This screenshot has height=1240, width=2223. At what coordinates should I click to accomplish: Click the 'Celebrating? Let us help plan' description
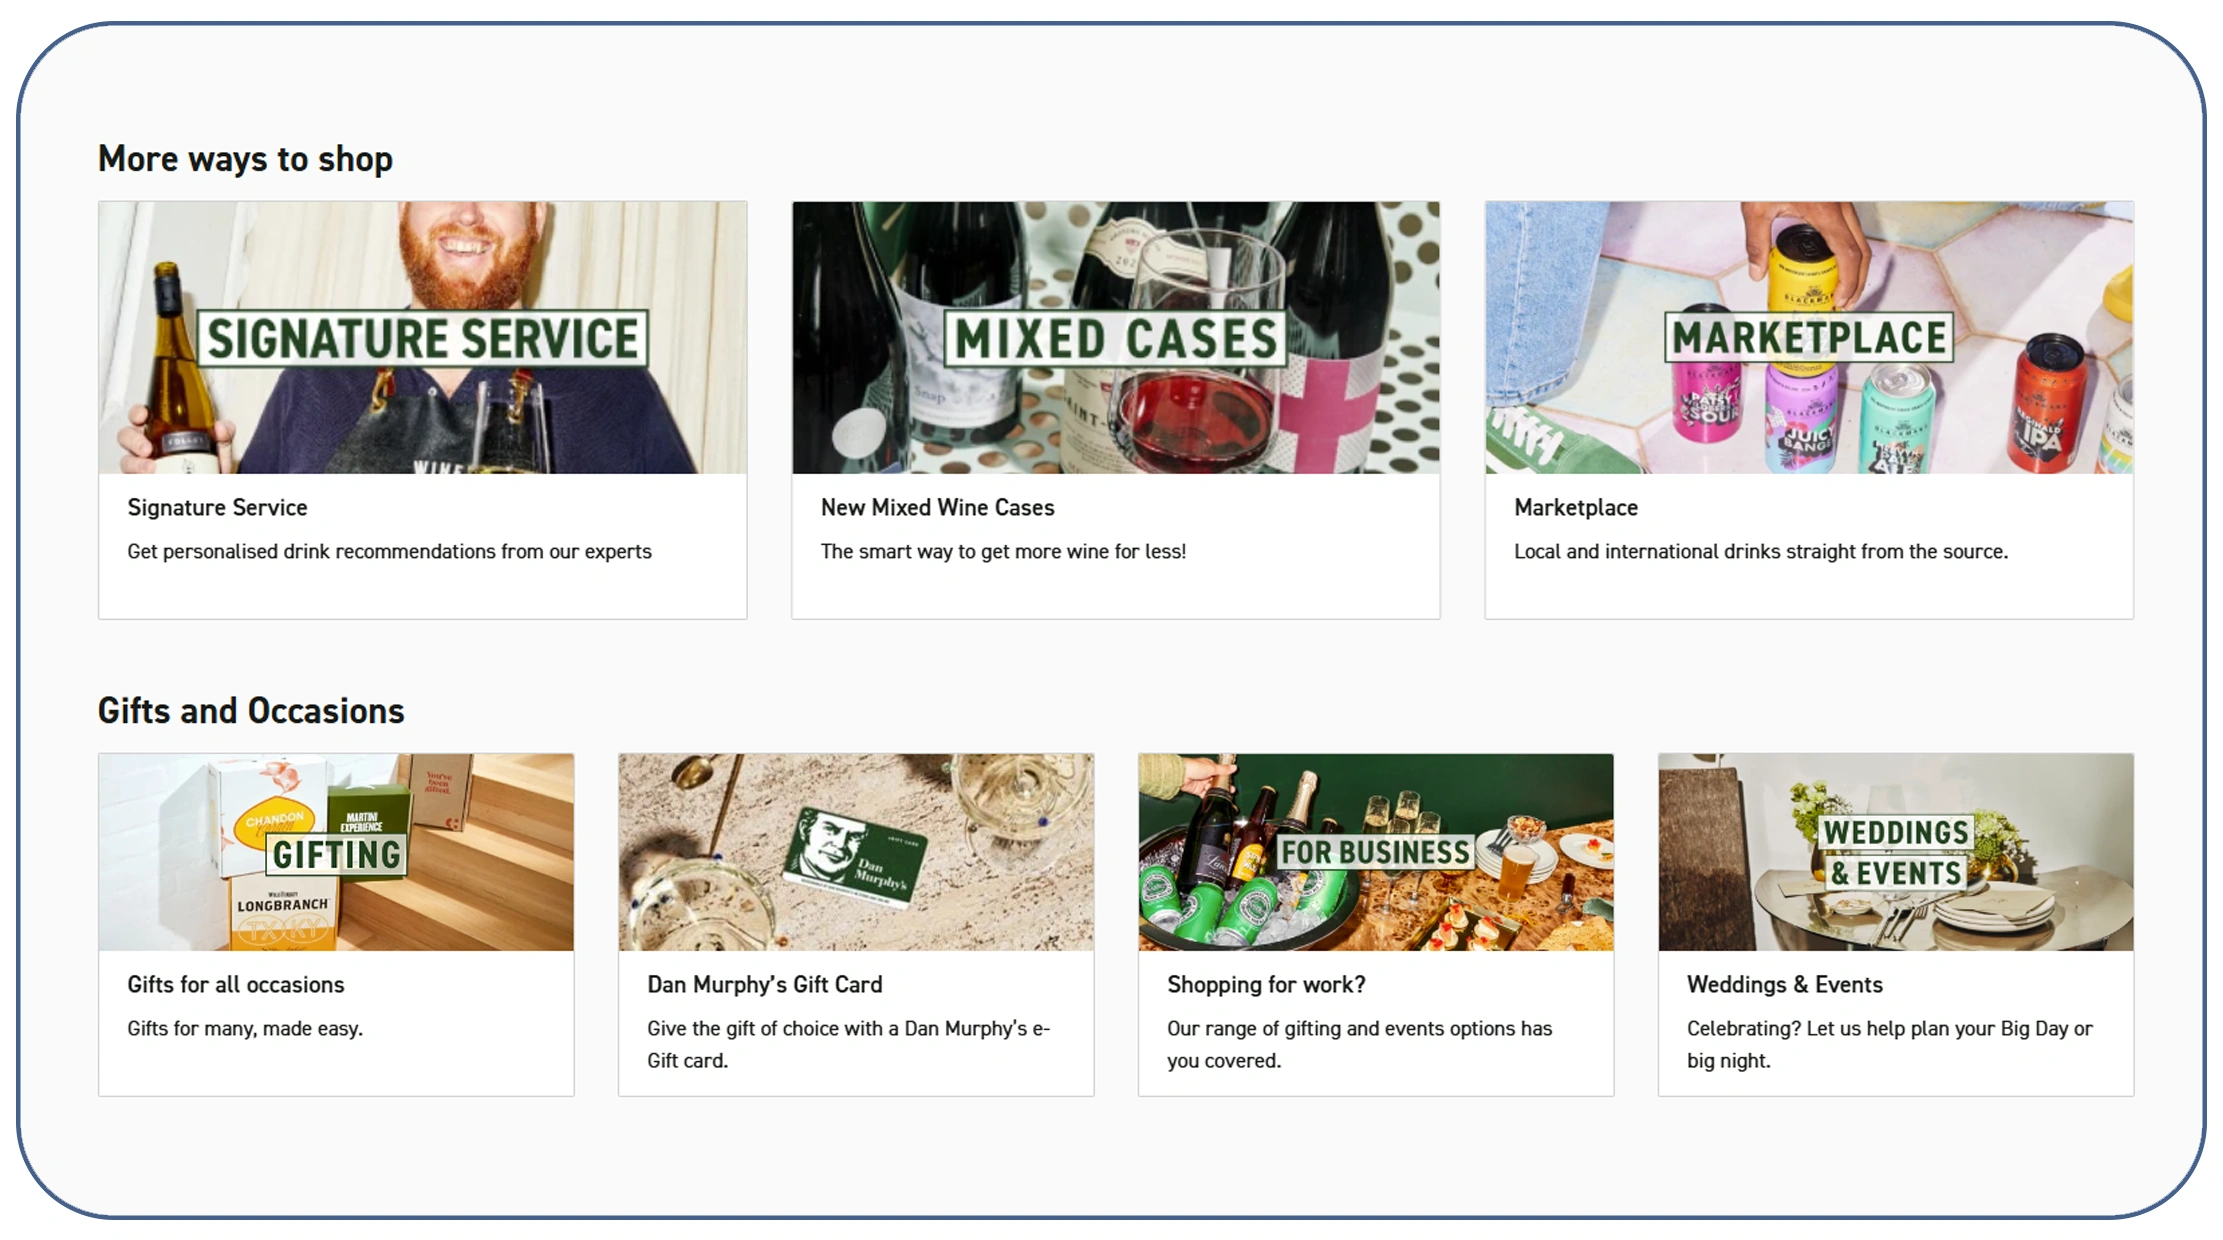pos(1889,1045)
